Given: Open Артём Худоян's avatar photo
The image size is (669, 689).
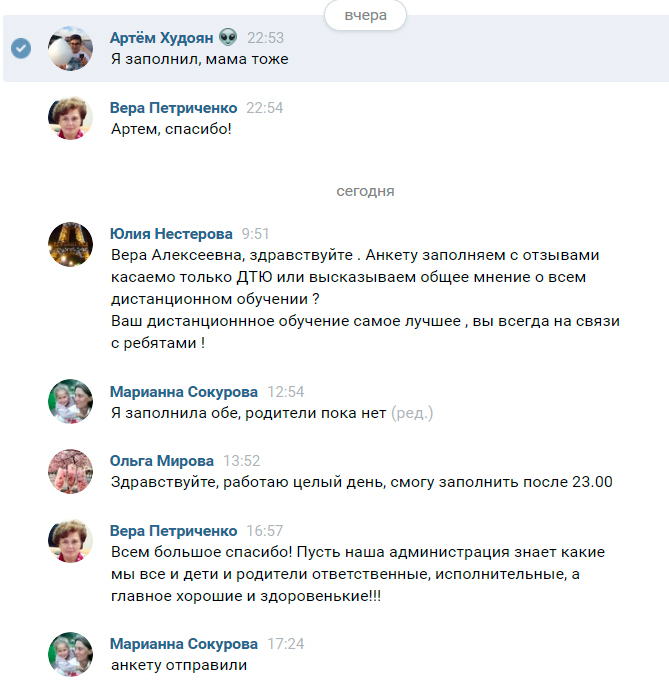Looking at the screenshot, I should click(70, 48).
